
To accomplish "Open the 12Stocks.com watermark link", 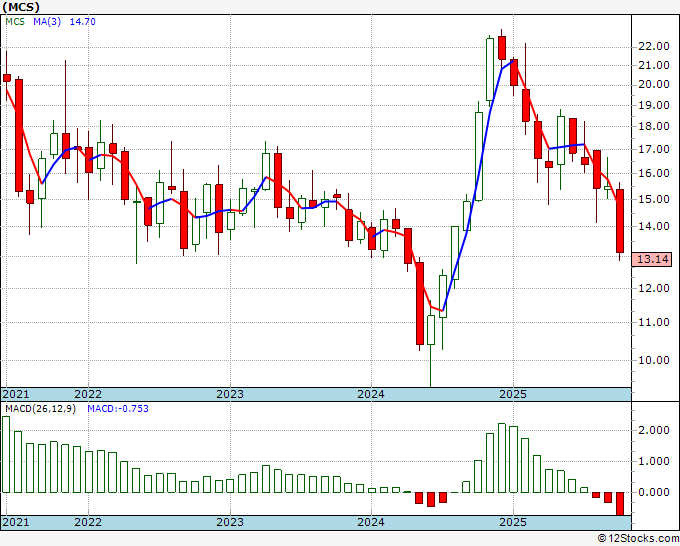I will pyautogui.click(x=637, y=538).
